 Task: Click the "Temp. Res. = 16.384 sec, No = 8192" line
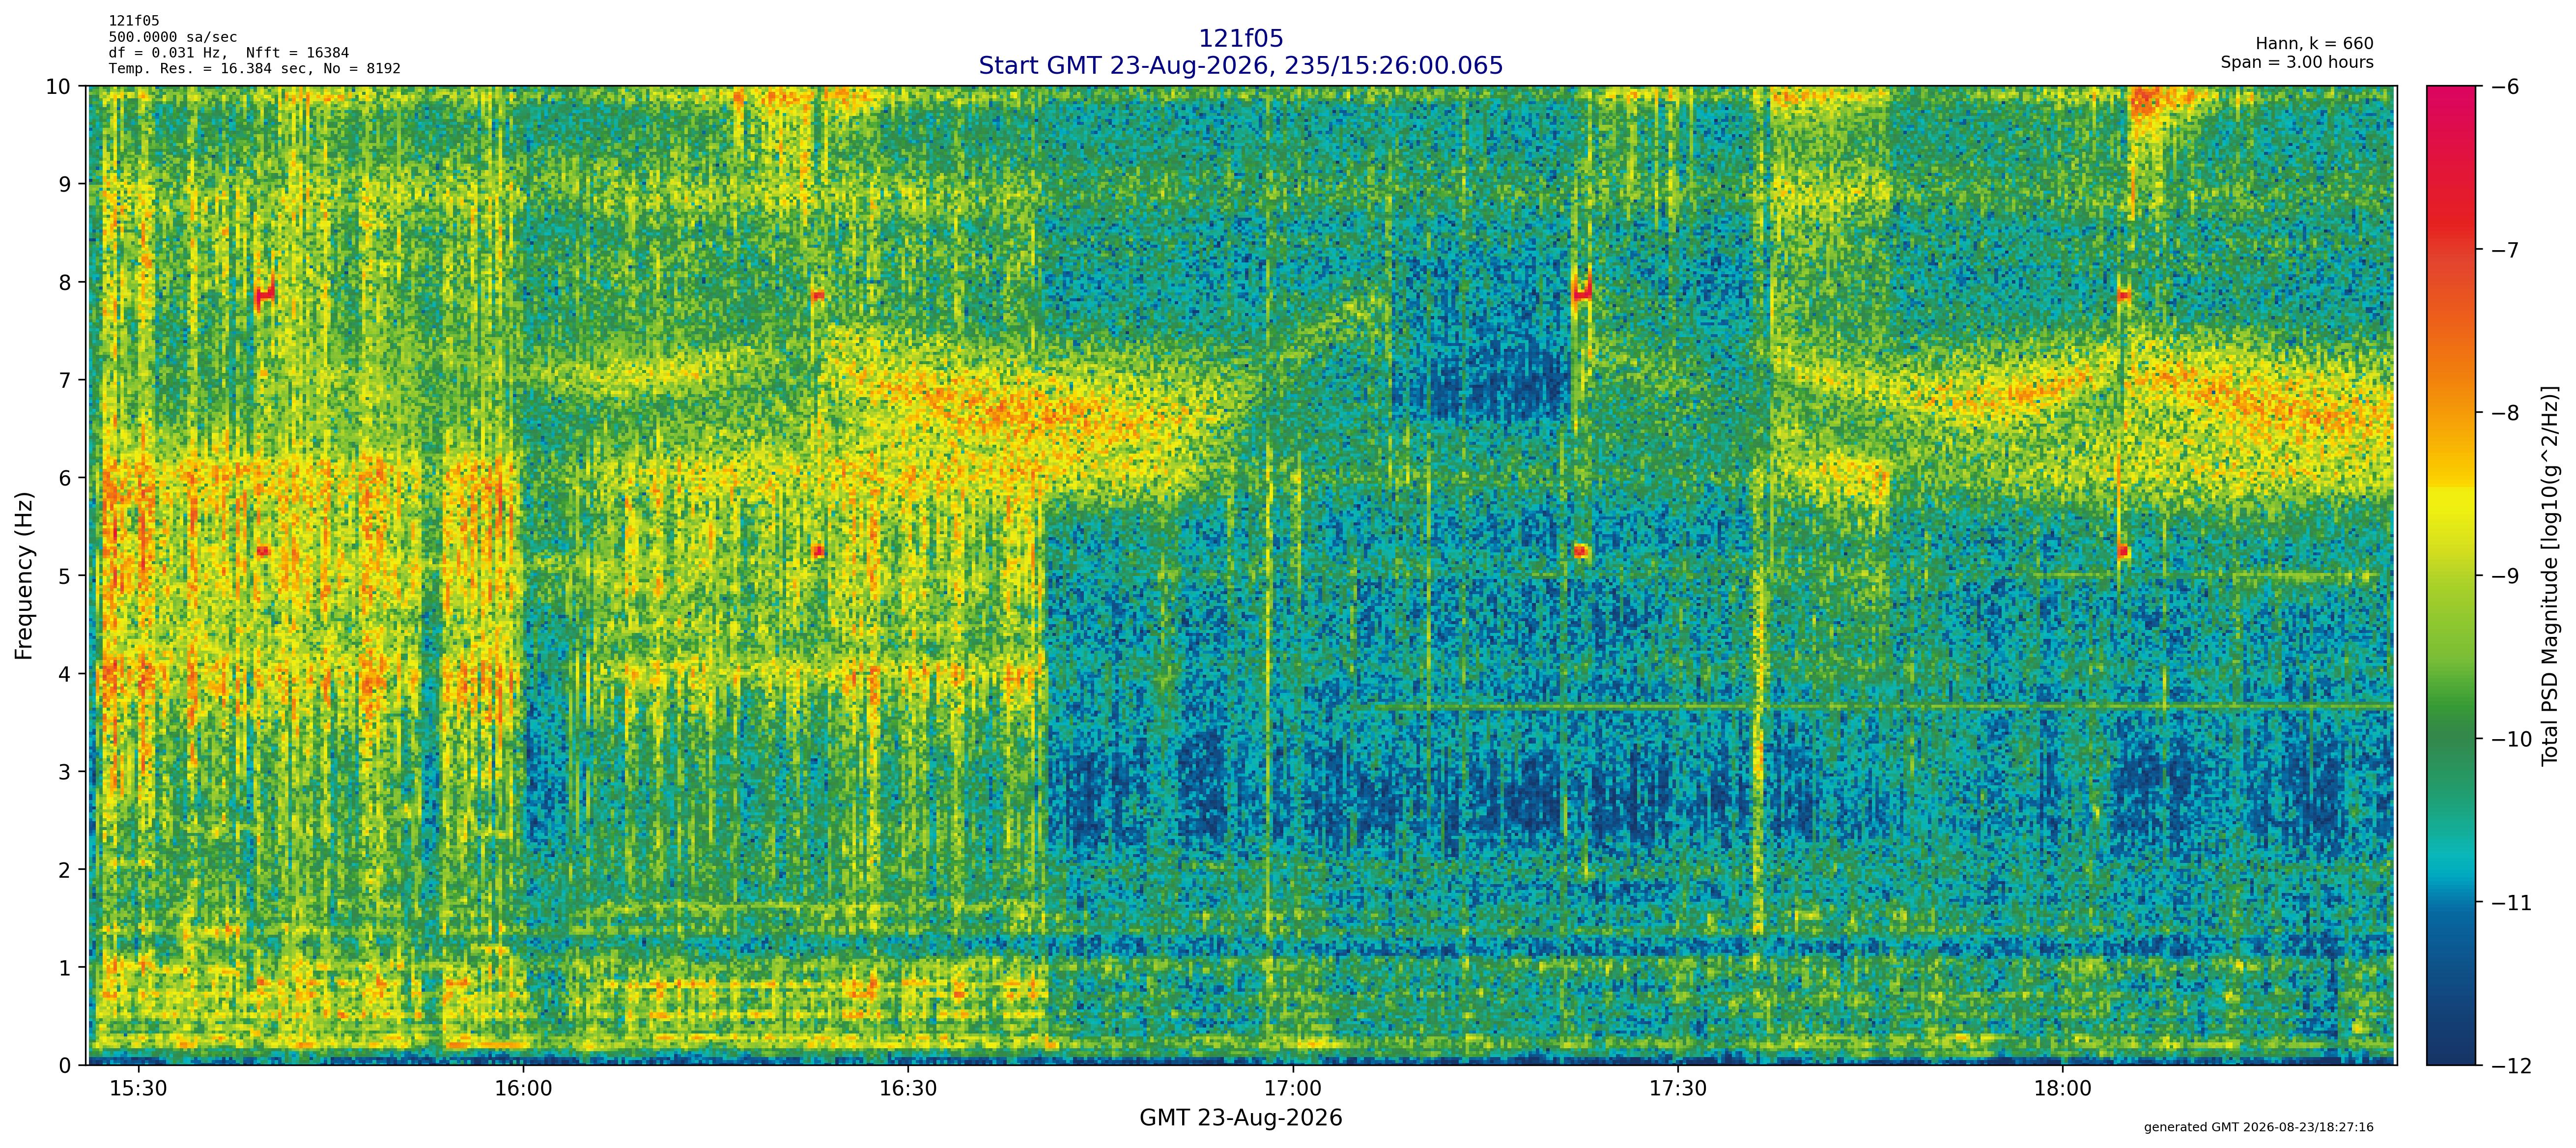(x=255, y=69)
